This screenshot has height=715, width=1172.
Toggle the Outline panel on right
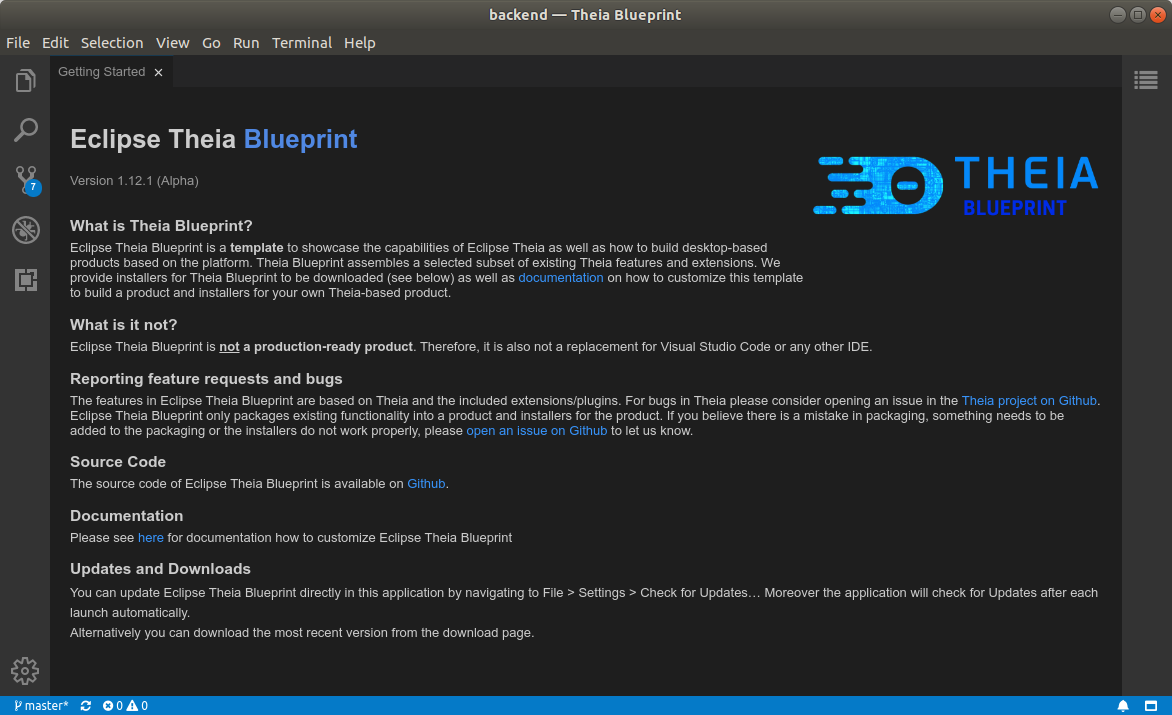[1146, 80]
